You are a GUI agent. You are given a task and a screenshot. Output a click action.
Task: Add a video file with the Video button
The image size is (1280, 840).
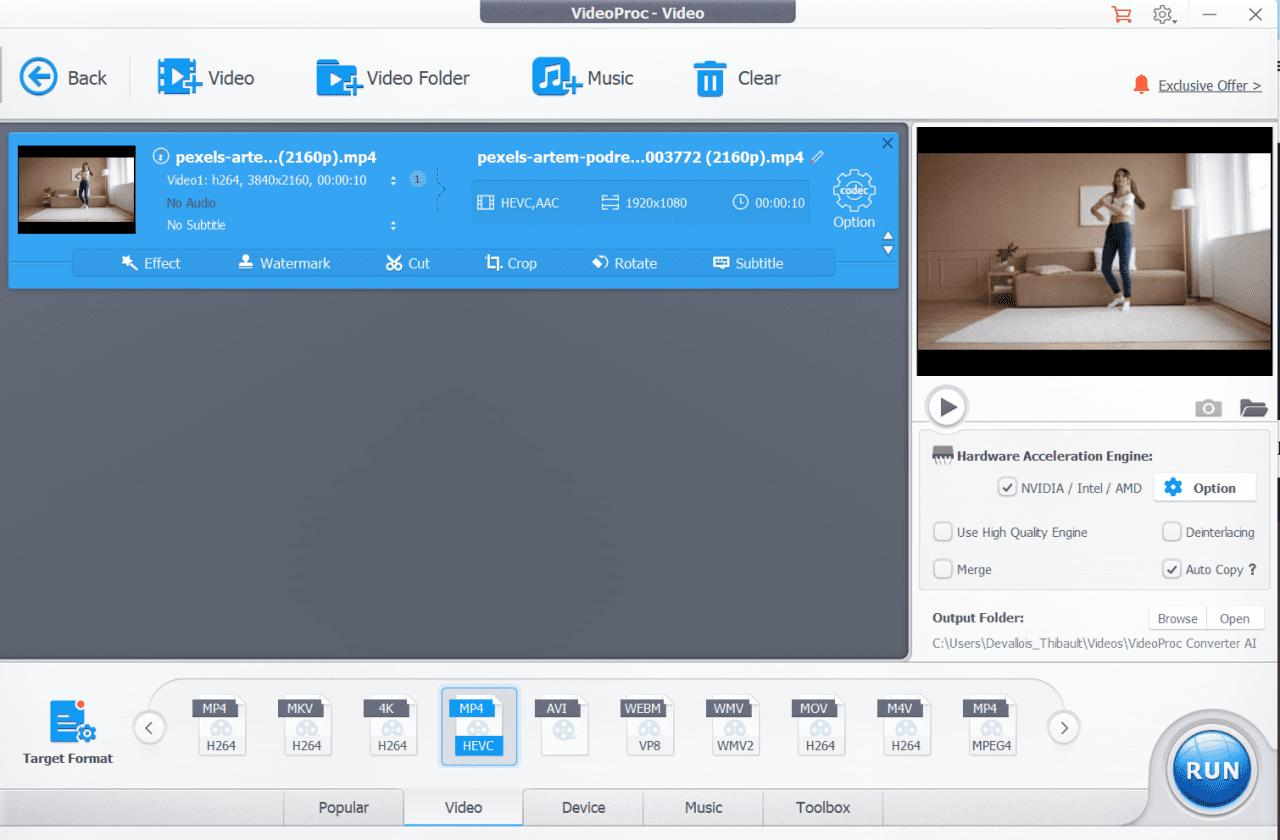tap(205, 78)
